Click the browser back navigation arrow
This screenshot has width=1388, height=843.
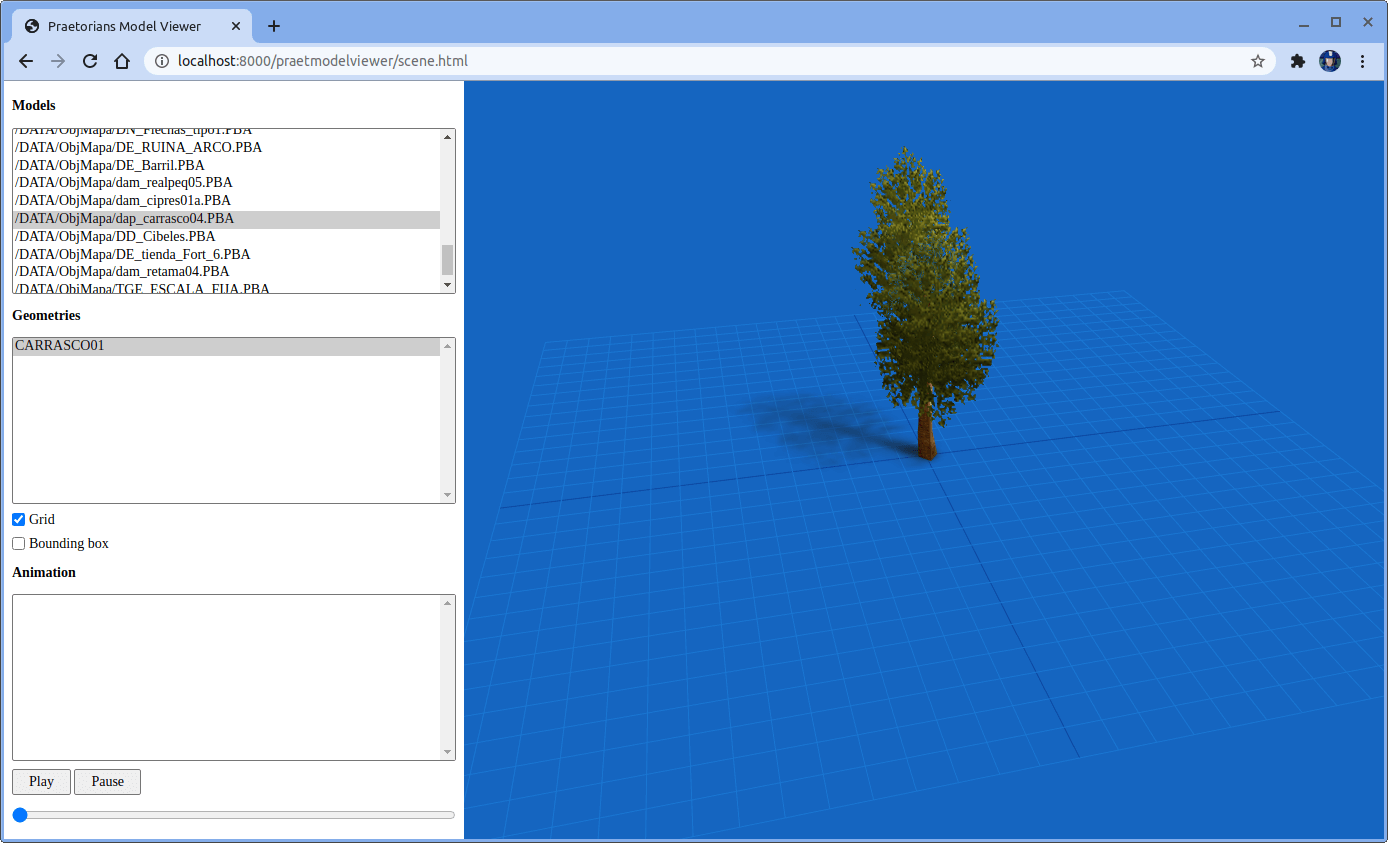[x=25, y=60]
